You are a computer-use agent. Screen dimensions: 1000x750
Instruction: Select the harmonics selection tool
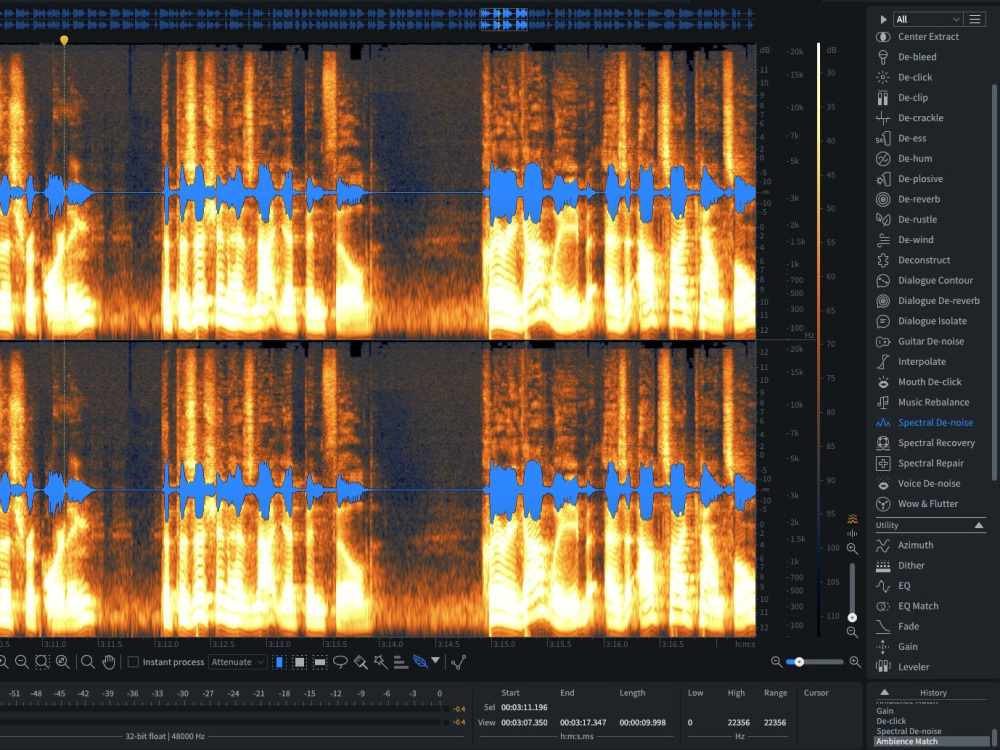coord(401,662)
